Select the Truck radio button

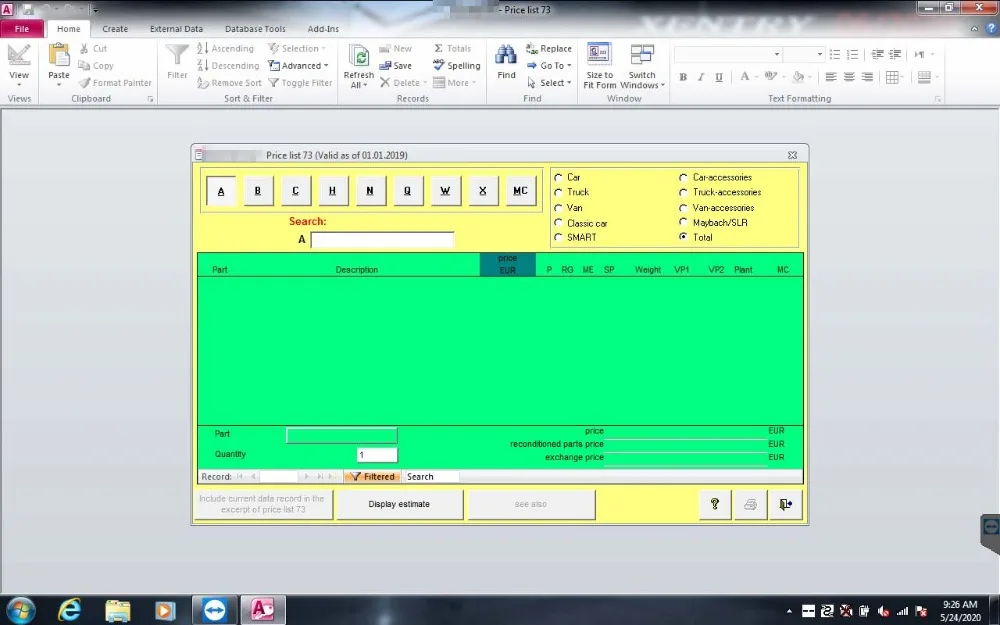[x=558, y=192]
